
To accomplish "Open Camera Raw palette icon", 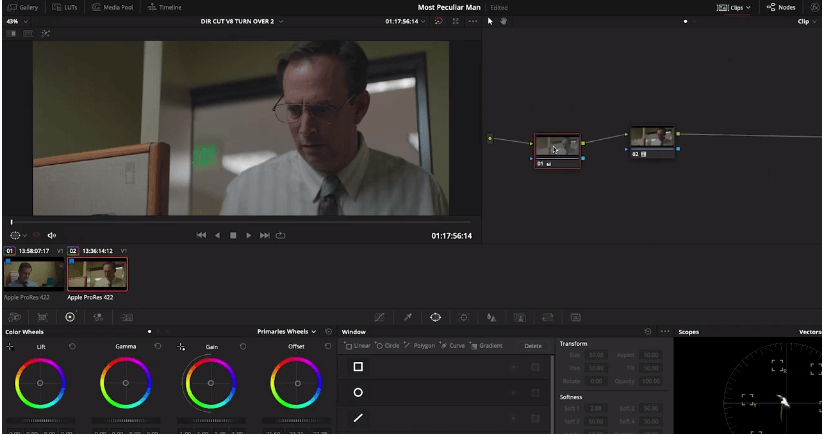I will click(15, 317).
